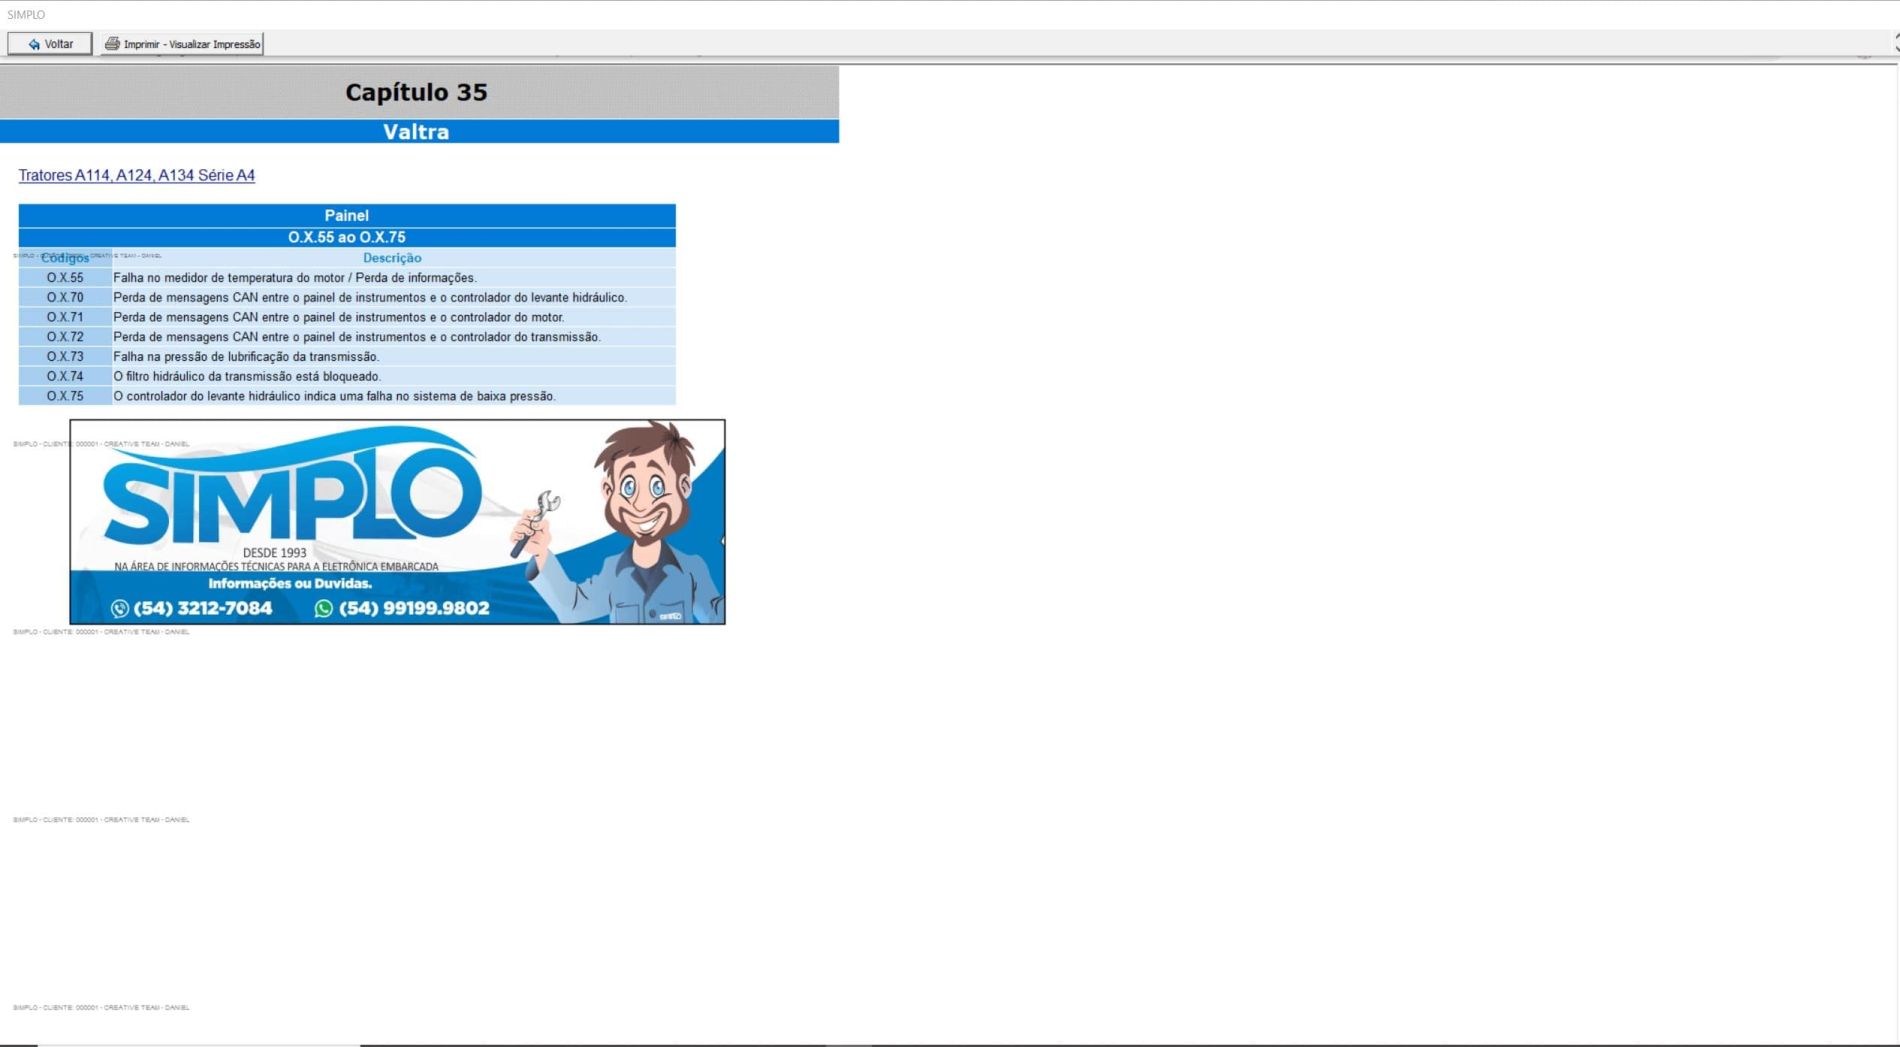Click the printer icon on Imprimir button

point(112,44)
